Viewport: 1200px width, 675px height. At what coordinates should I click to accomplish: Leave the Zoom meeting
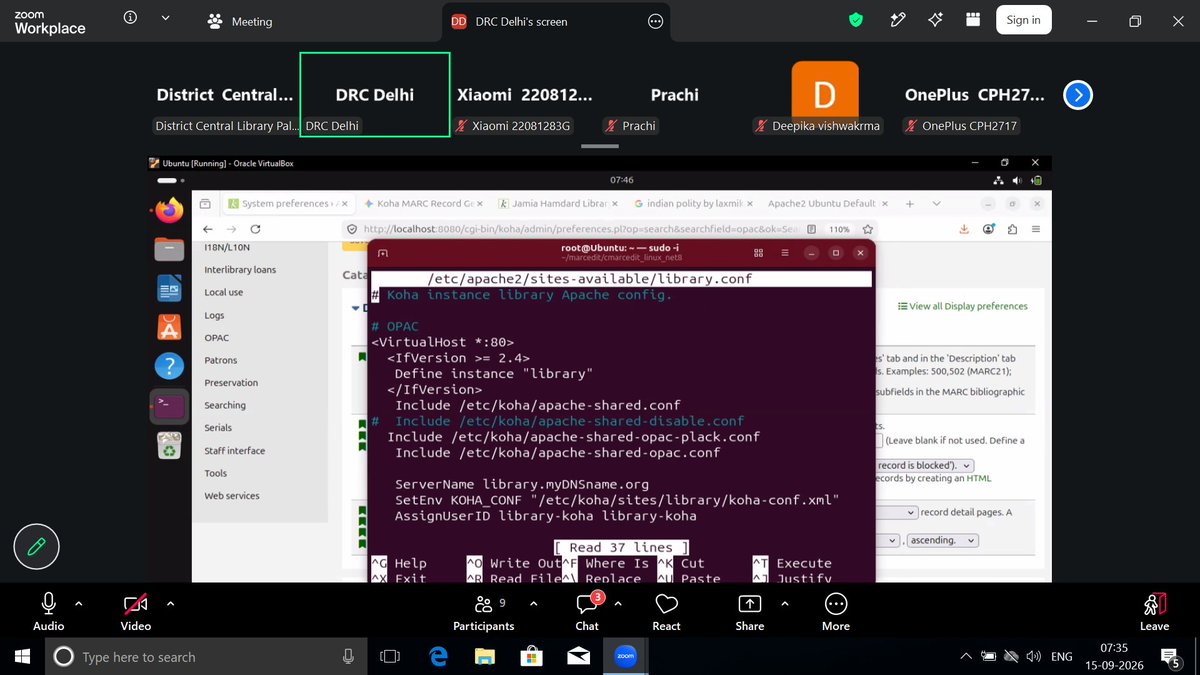coord(1154,611)
